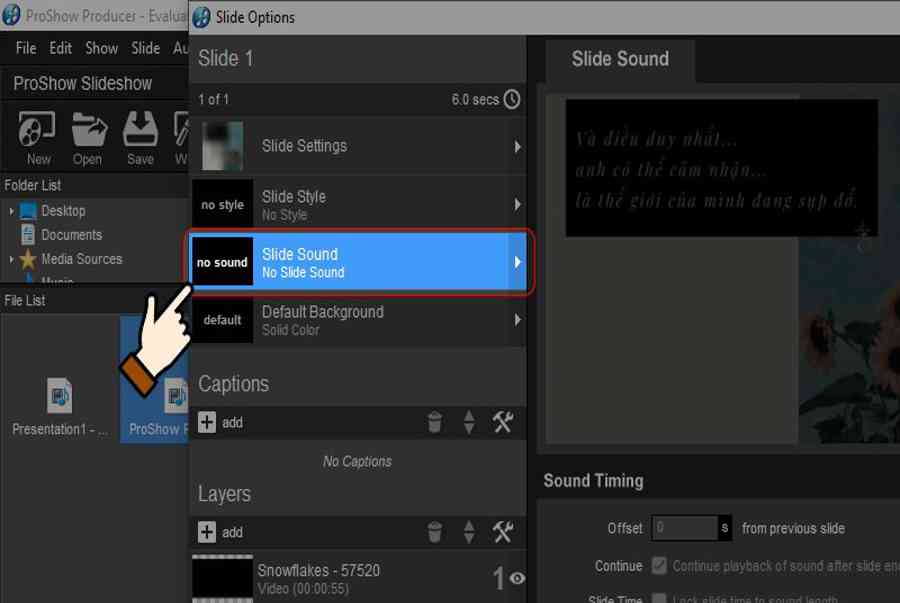Delete caption using Captions trash icon
The image size is (900, 603).
pos(434,423)
